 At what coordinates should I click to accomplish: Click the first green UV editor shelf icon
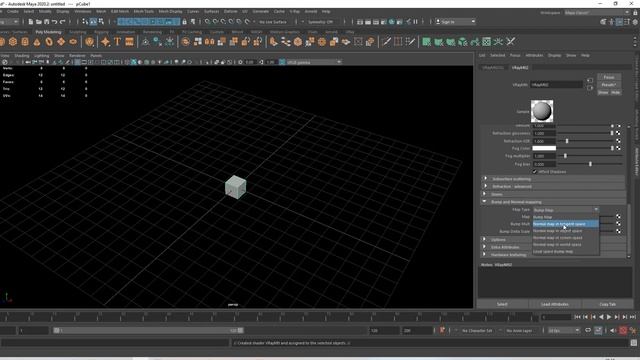[427, 42]
